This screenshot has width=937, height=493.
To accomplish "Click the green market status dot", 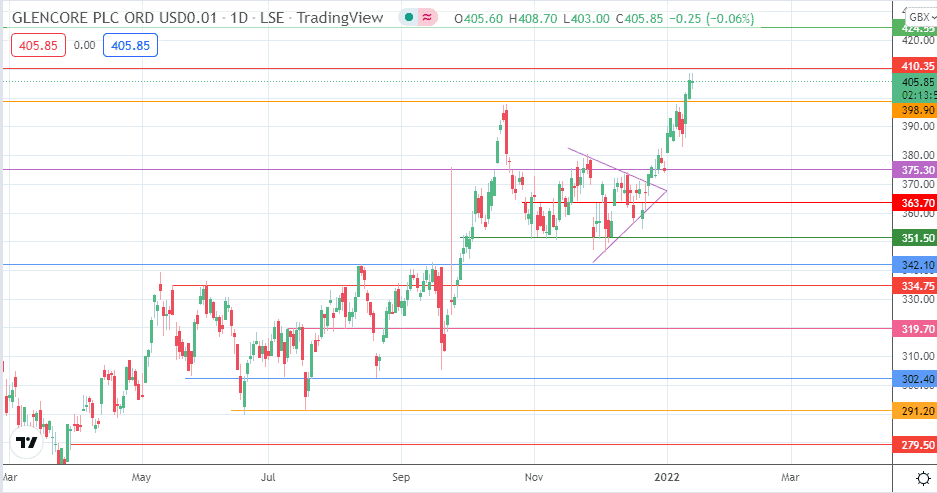I will click(409, 18).
